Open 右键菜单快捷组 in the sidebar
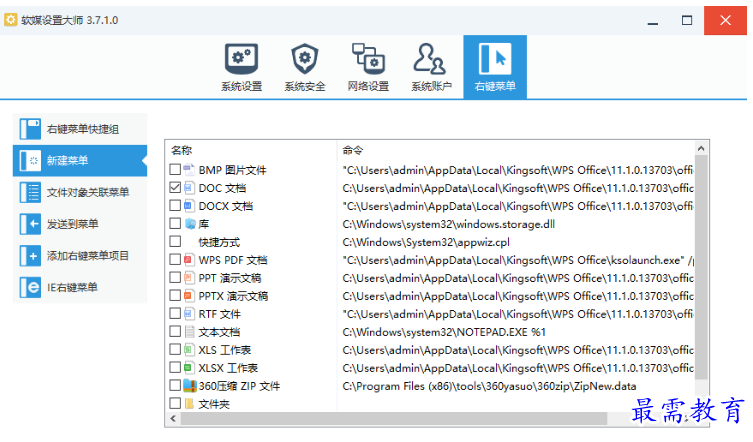This screenshot has height=442, width=753. pyautogui.click(x=80, y=129)
